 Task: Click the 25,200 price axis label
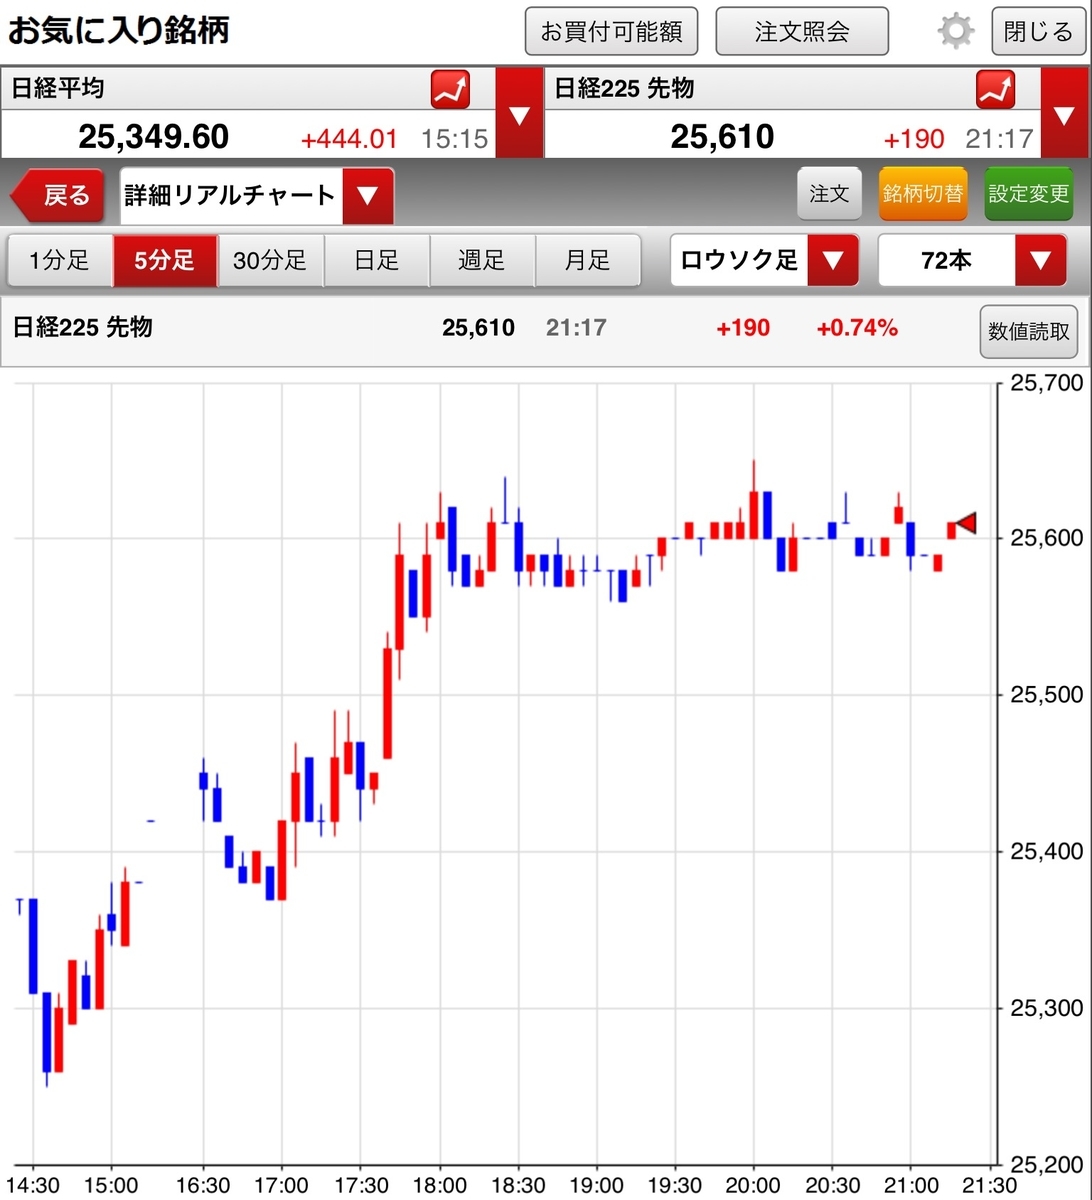(1046, 1164)
